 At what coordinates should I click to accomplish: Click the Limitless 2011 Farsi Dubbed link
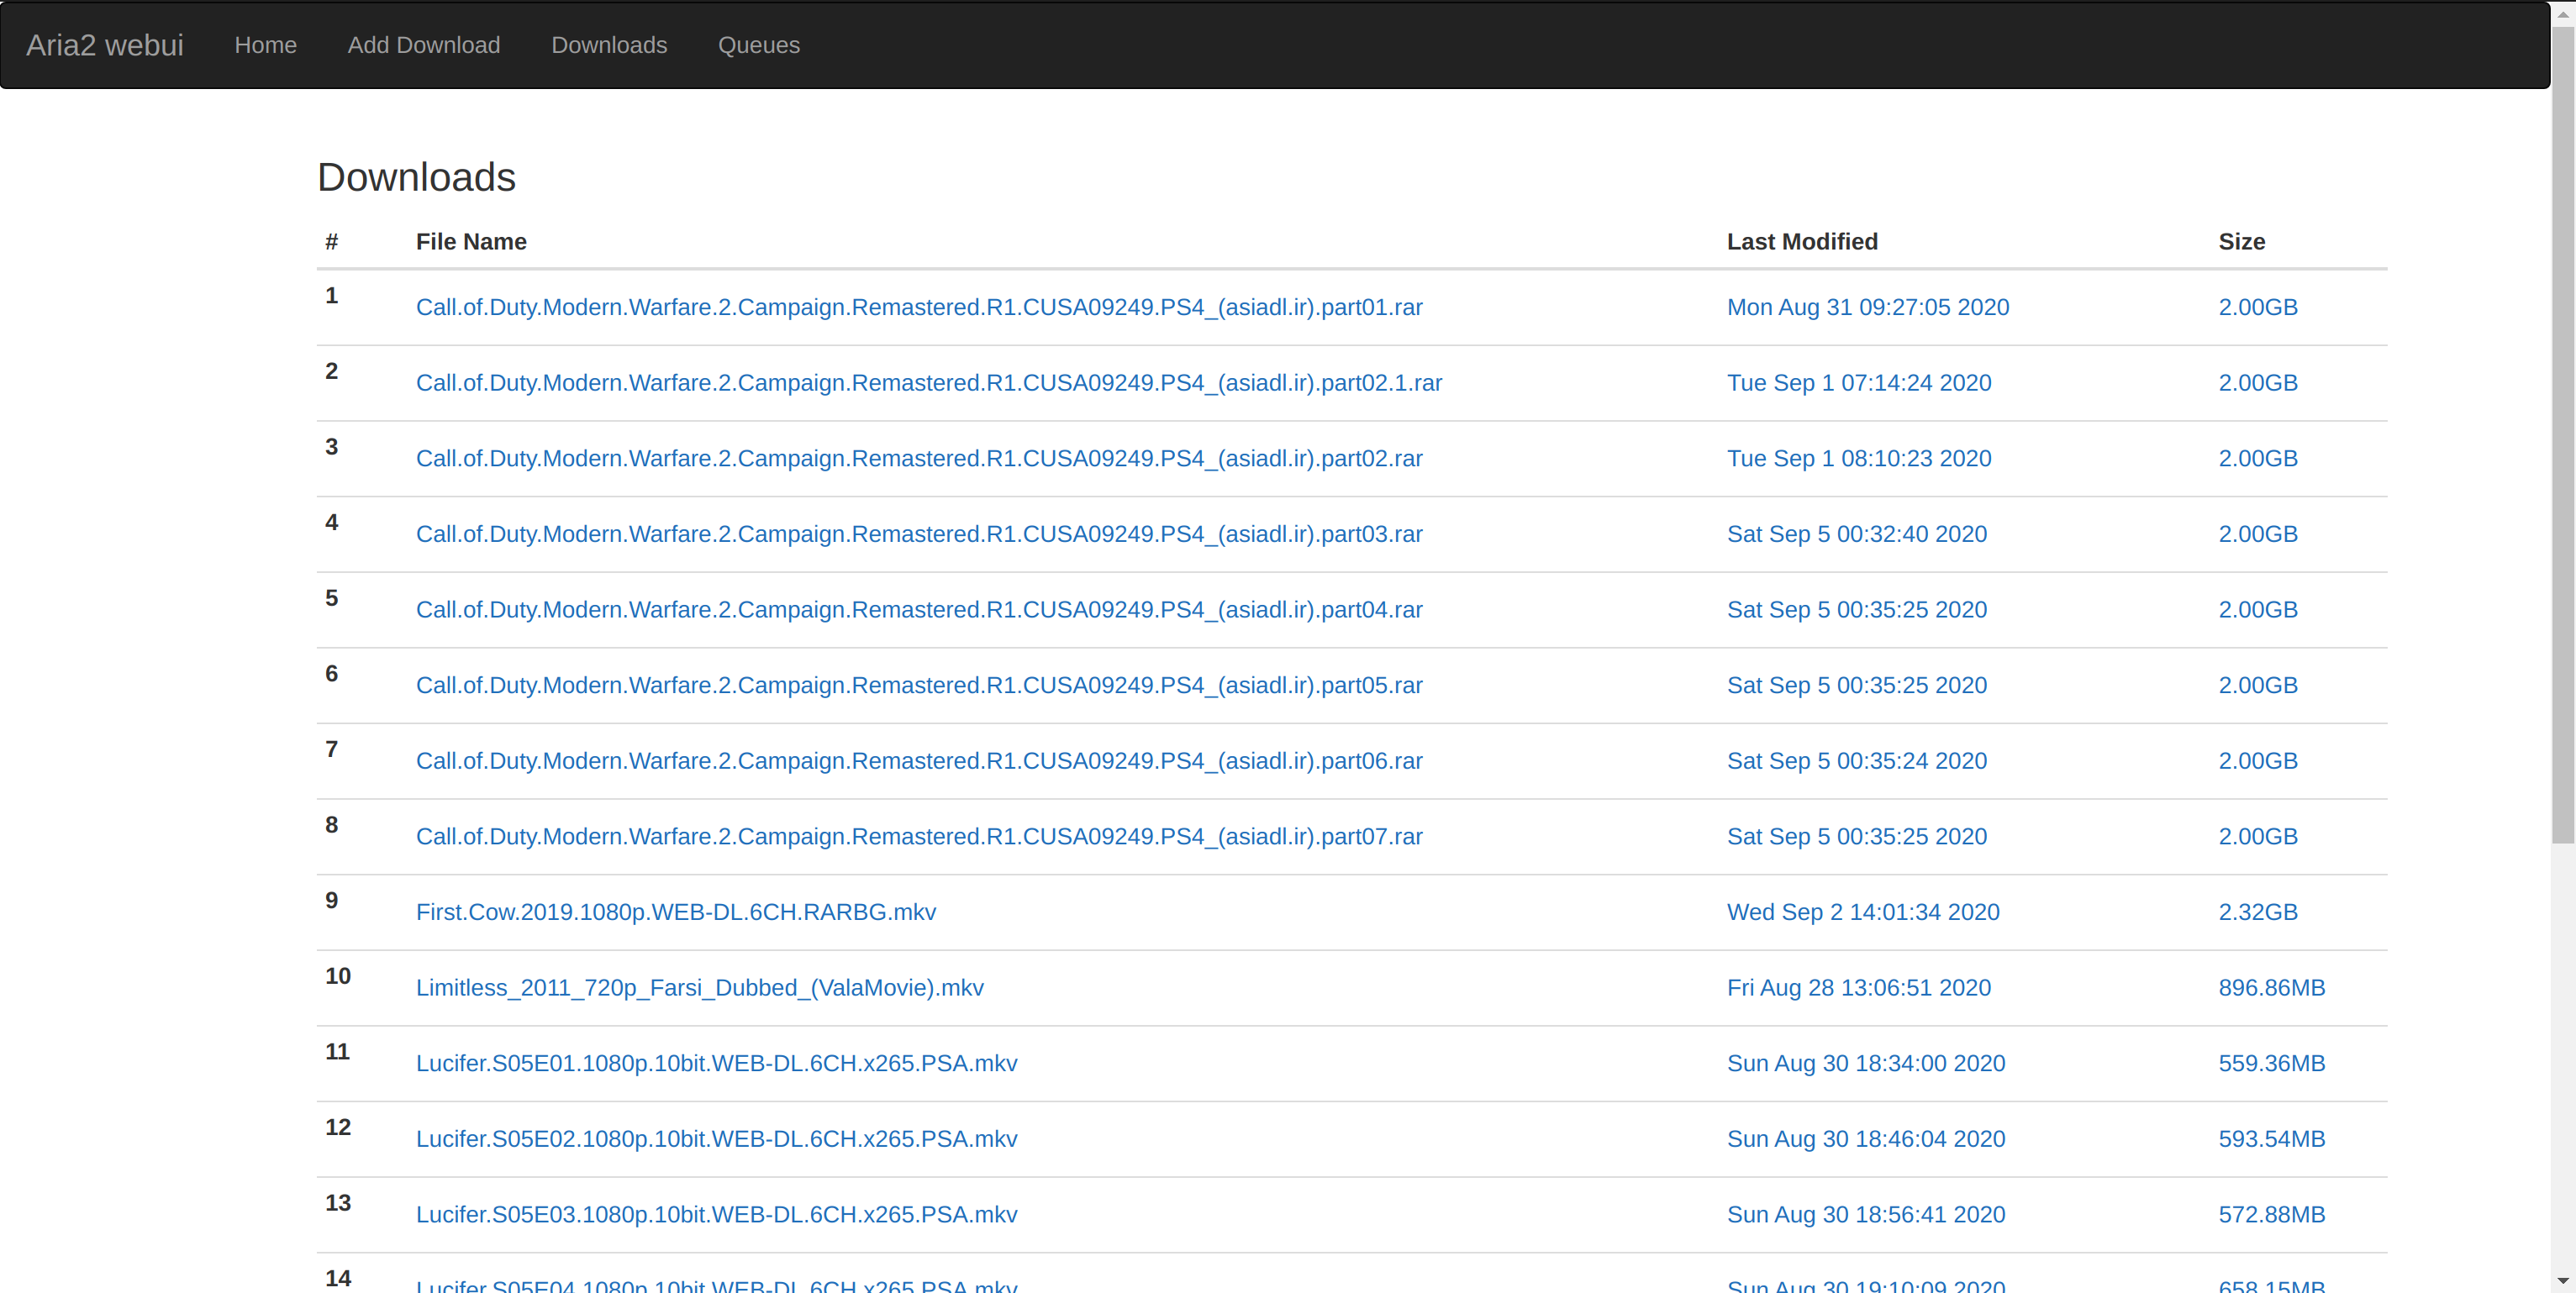tap(699, 987)
